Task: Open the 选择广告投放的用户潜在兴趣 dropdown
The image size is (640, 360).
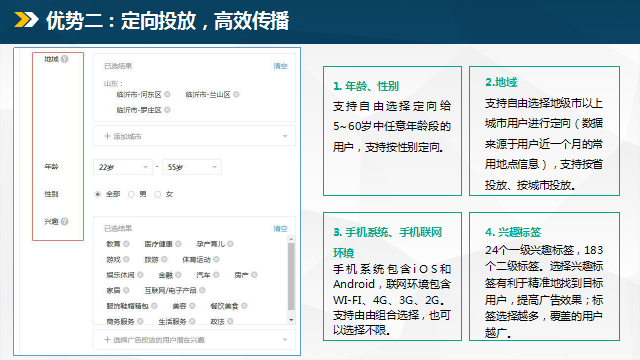Action: [194, 340]
